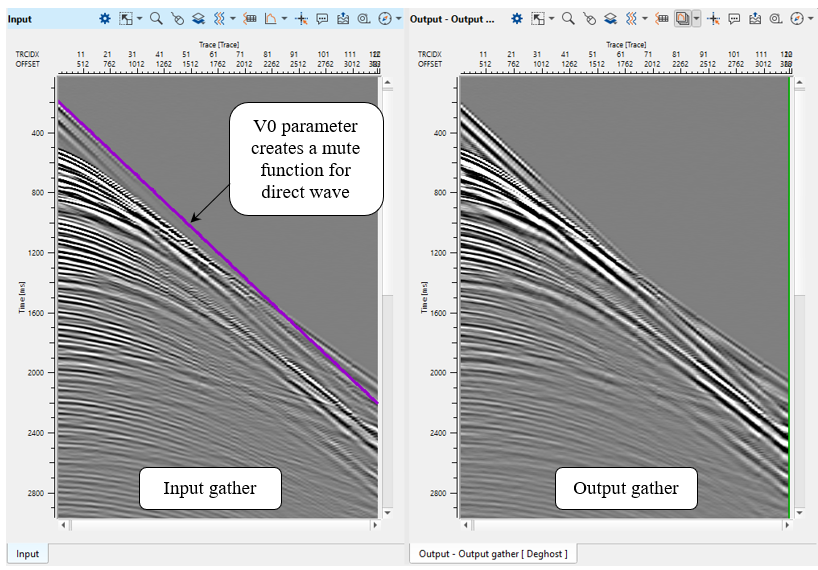Screen dimensions: 818x570
Task: Click layers icon in Output panel toolbar
Action: pyautogui.click(x=609, y=19)
